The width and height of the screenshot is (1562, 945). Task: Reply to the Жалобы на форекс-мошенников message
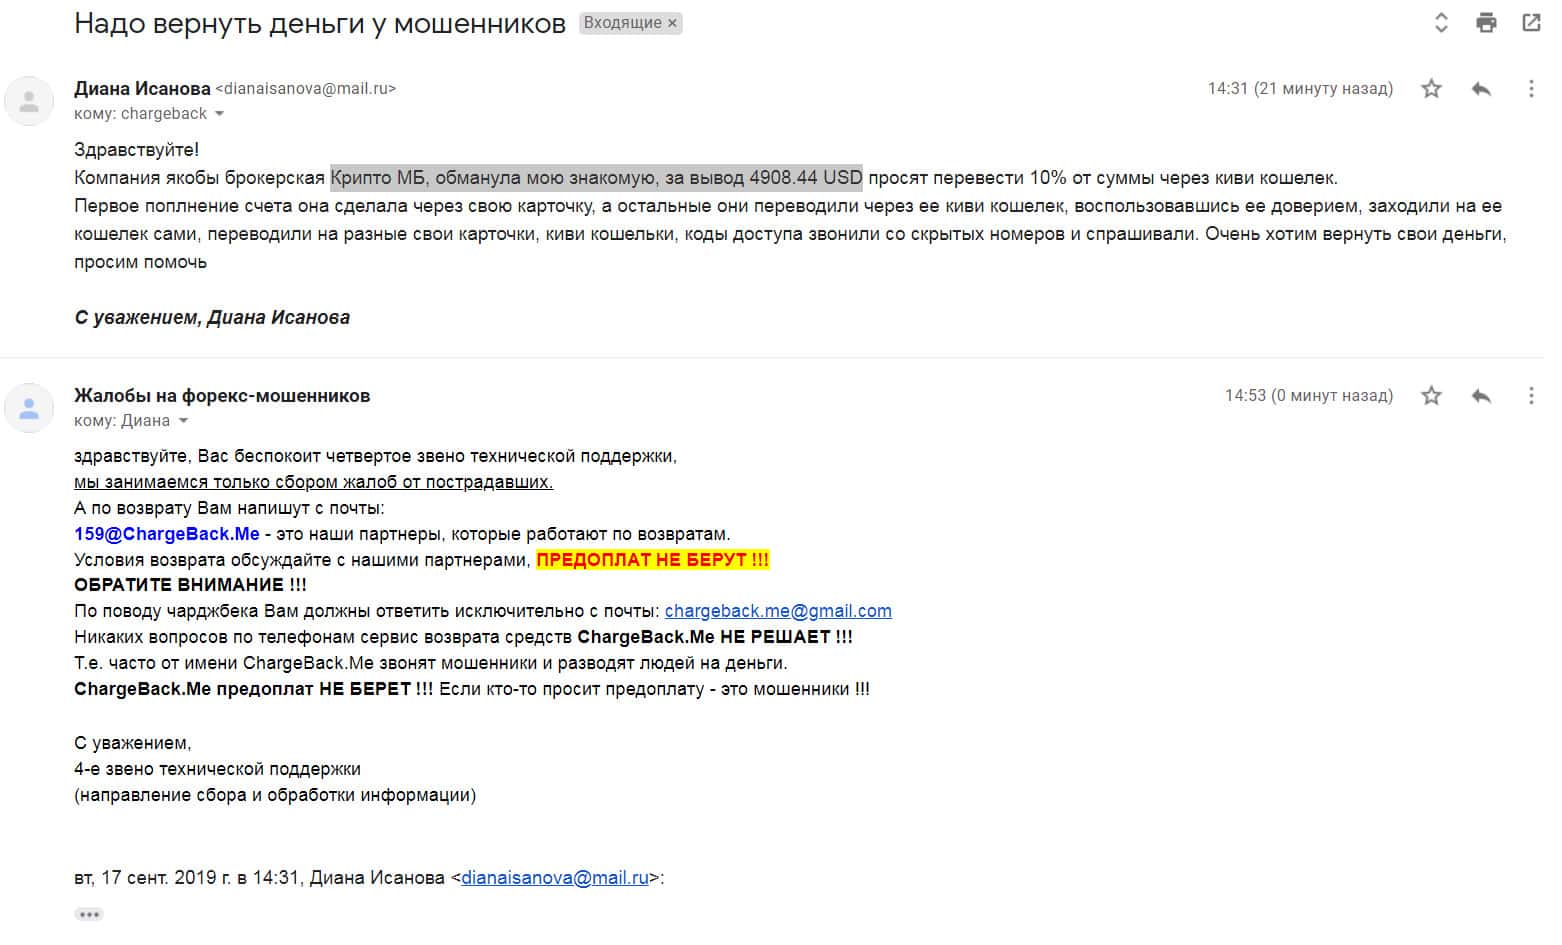tap(1481, 396)
